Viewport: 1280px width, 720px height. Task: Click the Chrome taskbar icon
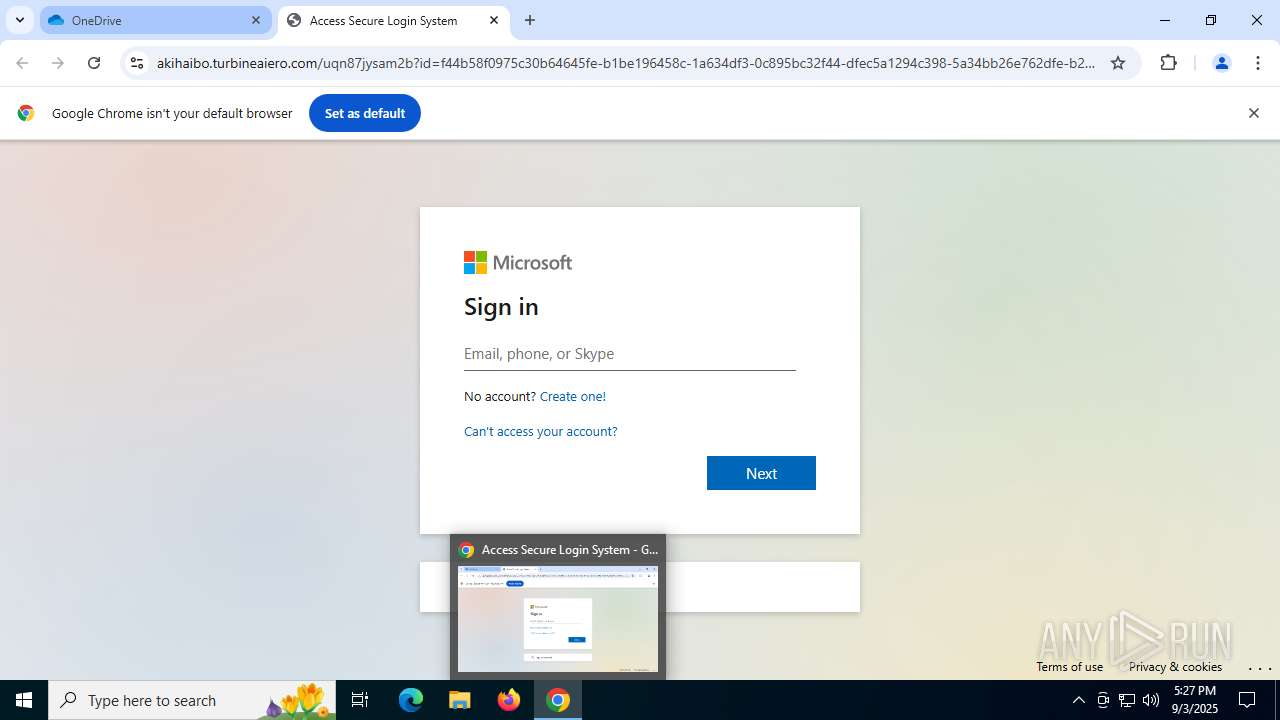[x=558, y=700]
